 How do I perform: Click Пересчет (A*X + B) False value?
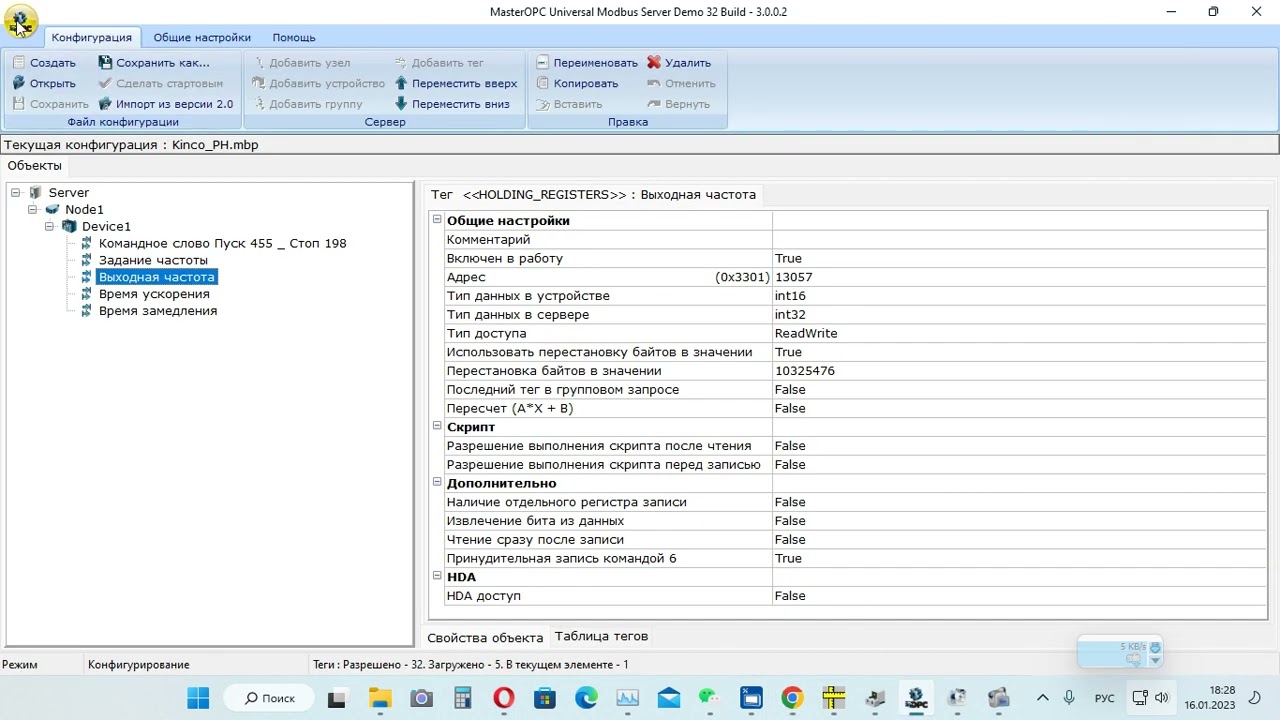(x=1019, y=408)
